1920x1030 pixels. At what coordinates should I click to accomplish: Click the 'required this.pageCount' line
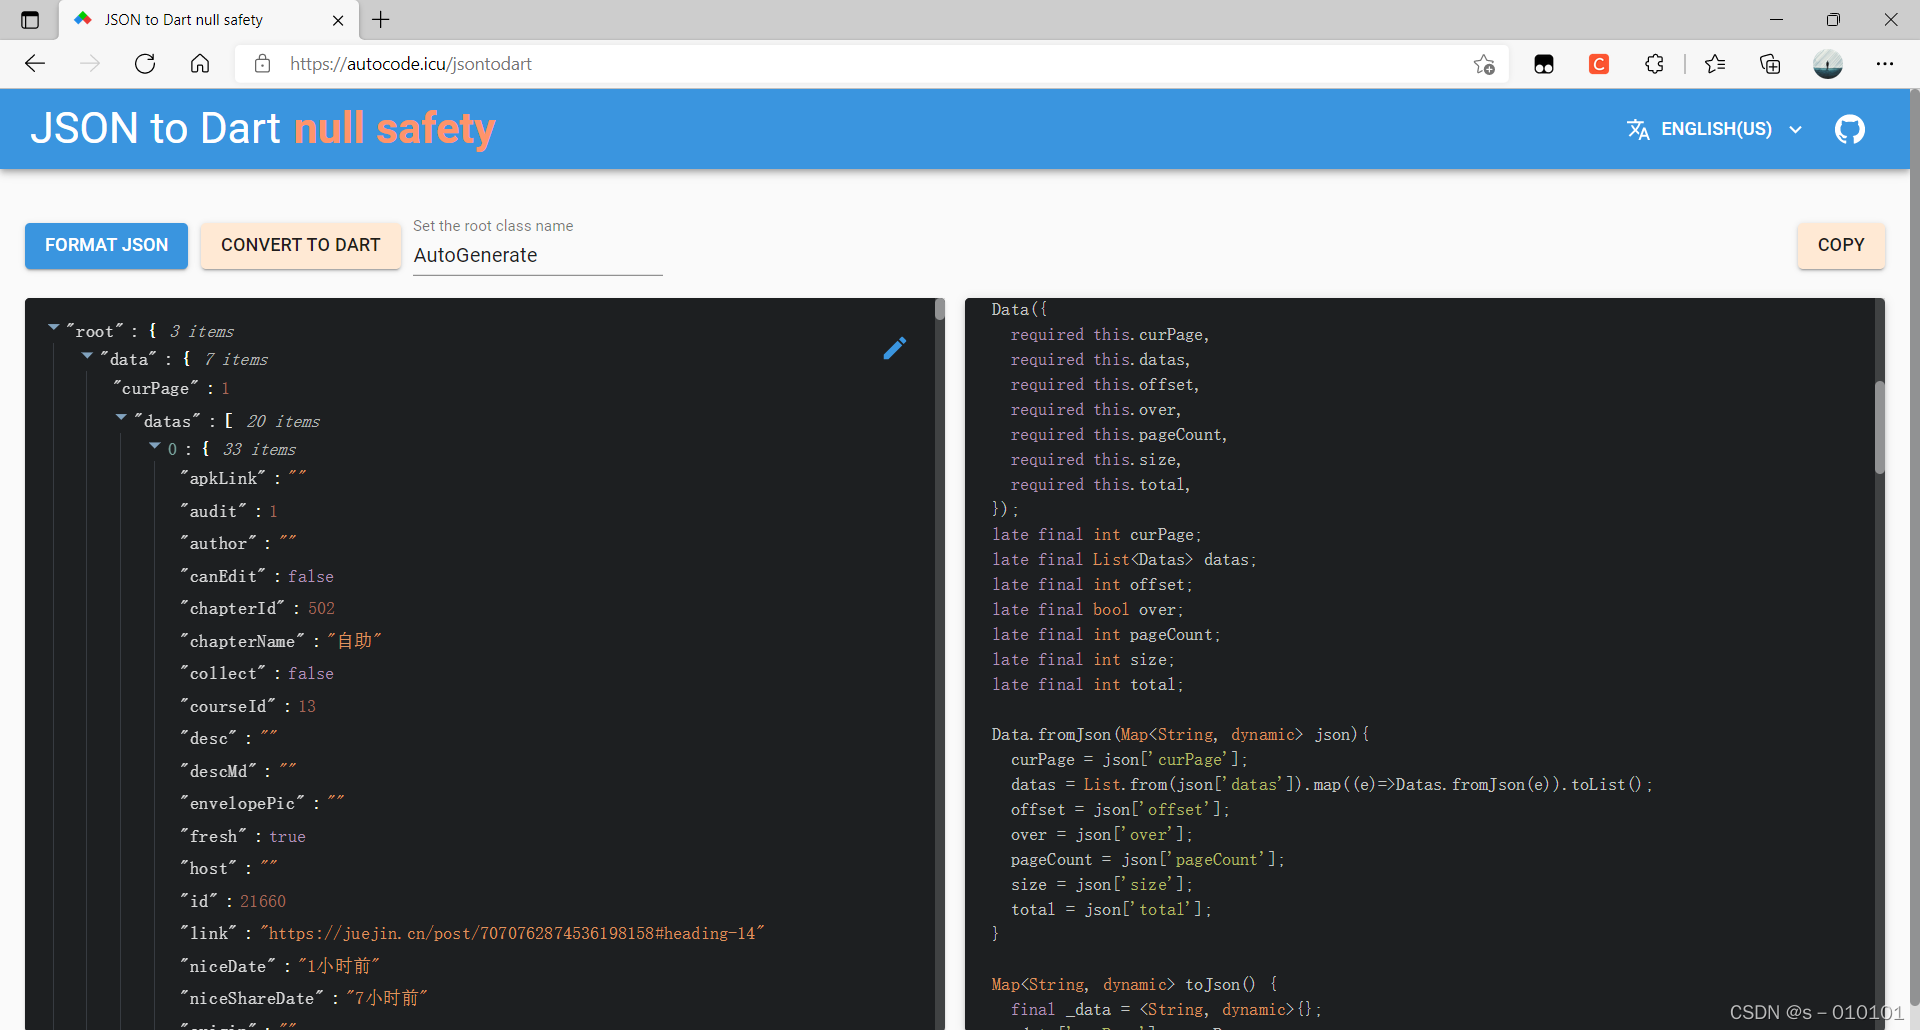coord(1119,435)
